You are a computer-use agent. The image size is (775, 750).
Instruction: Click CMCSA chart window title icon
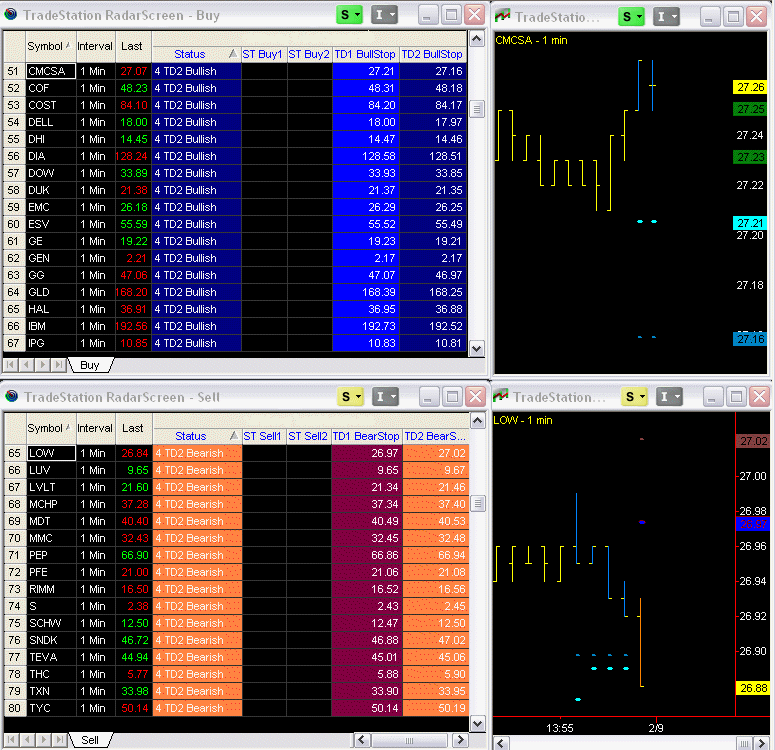click(x=503, y=16)
